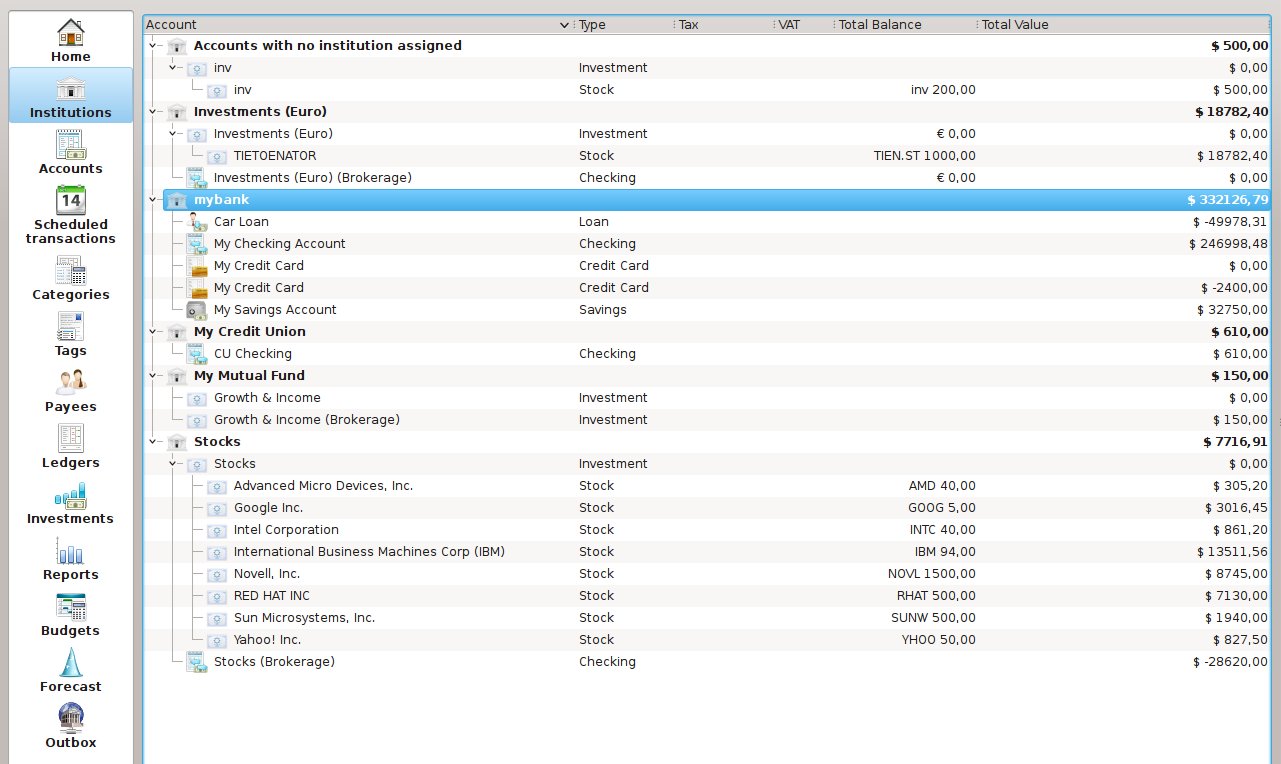
Task: Collapse the My Mutual Fund group
Action: [153, 375]
